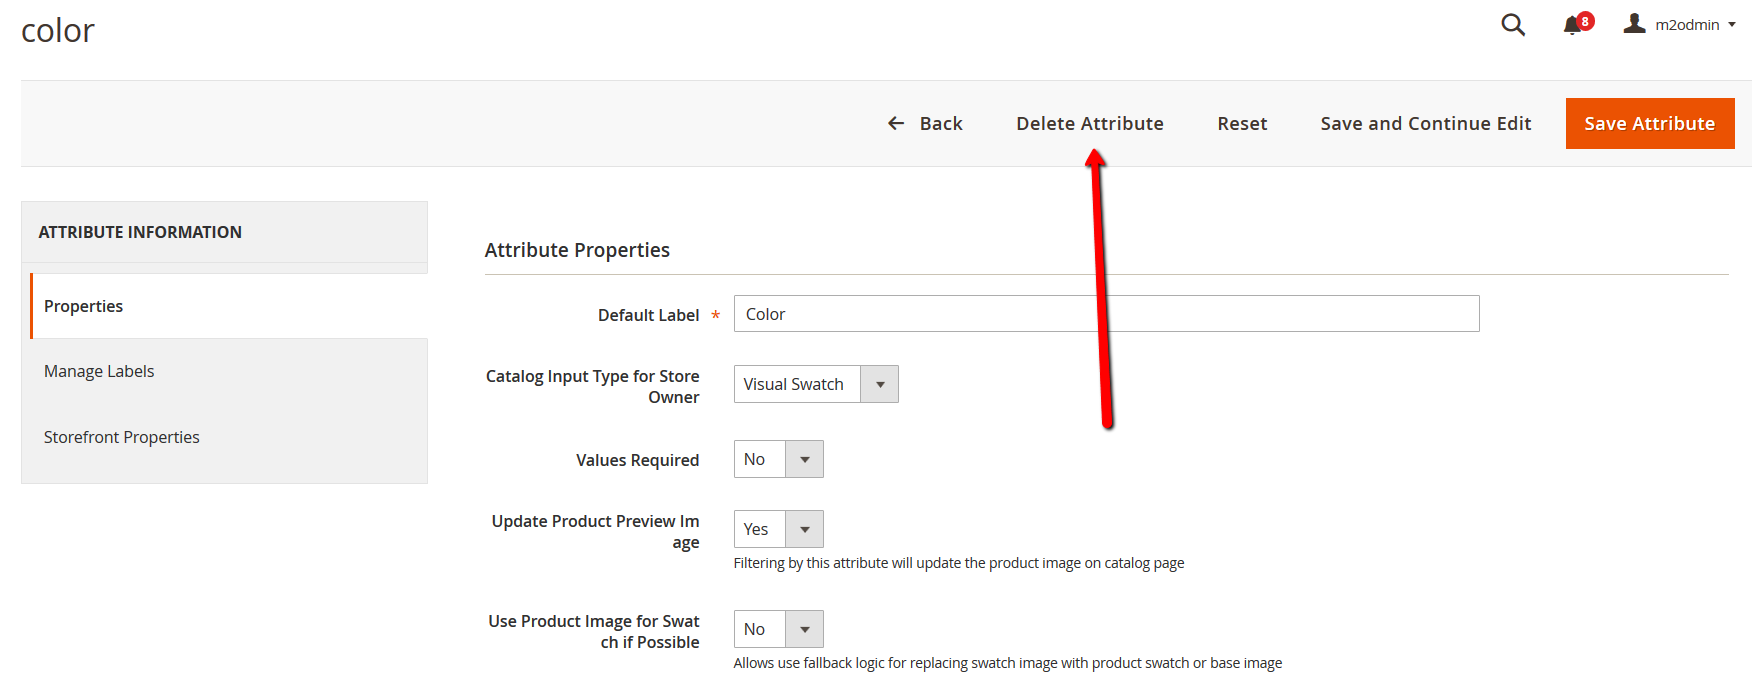Click the 'Filtering by this attribute' note

click(x=959, y=563)
